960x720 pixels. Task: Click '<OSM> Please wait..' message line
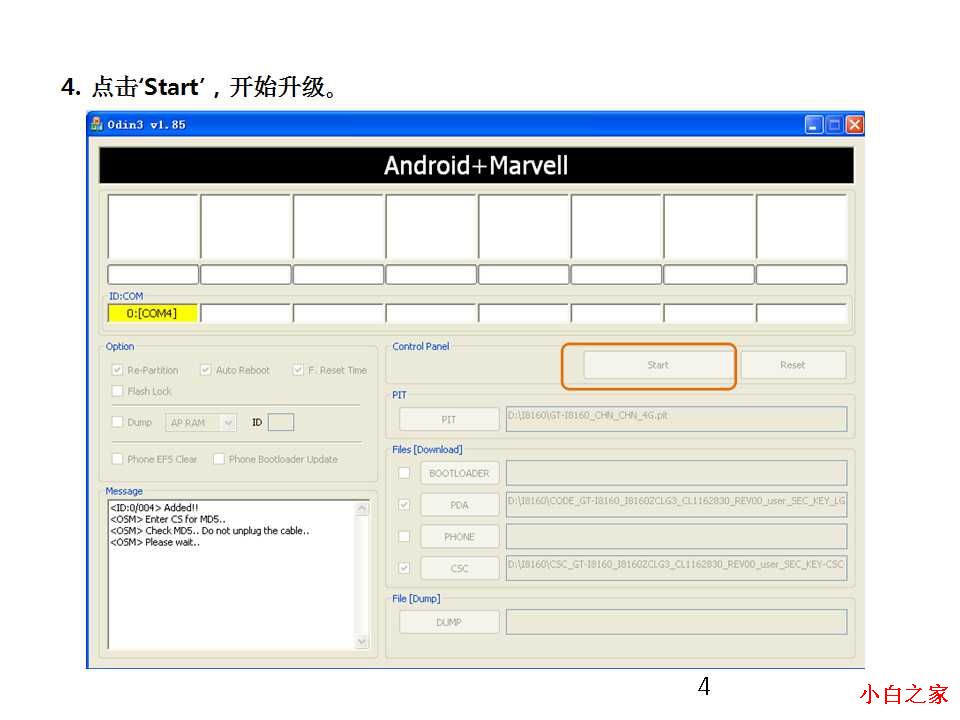(x=155, y=542)
